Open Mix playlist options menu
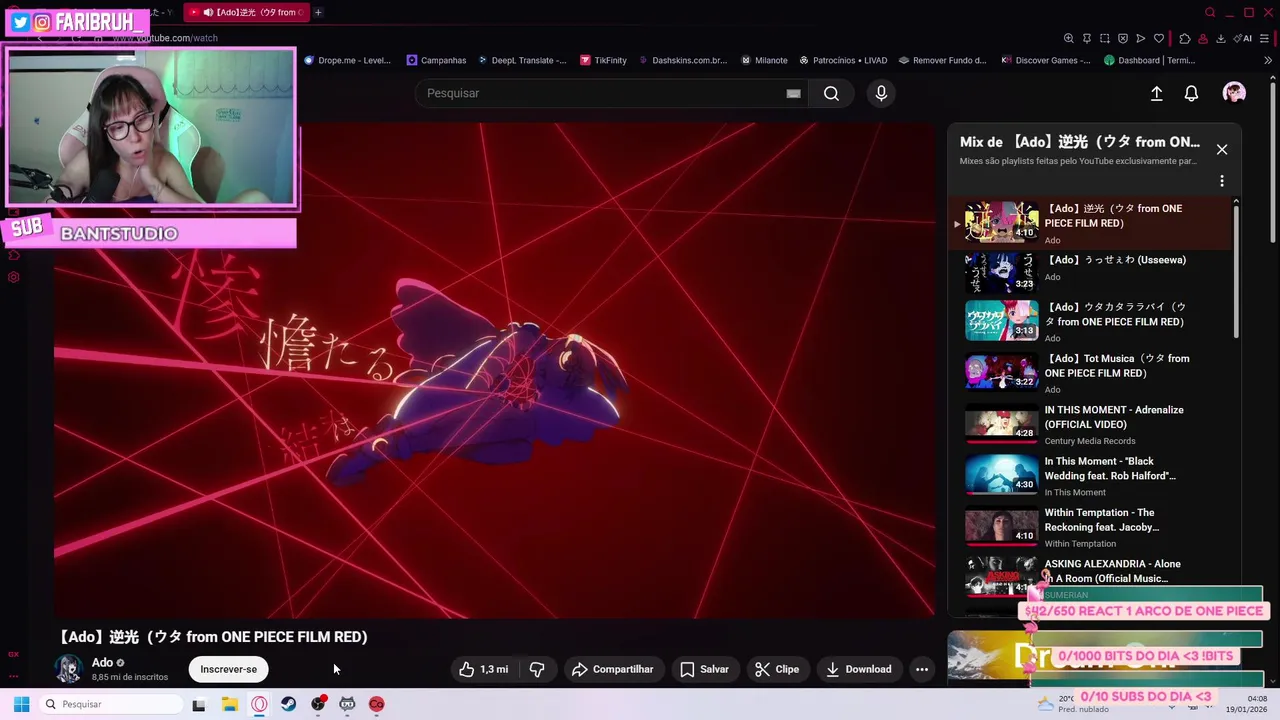1280x720 pixels. pyautogui.click(x=1221, y=181)
